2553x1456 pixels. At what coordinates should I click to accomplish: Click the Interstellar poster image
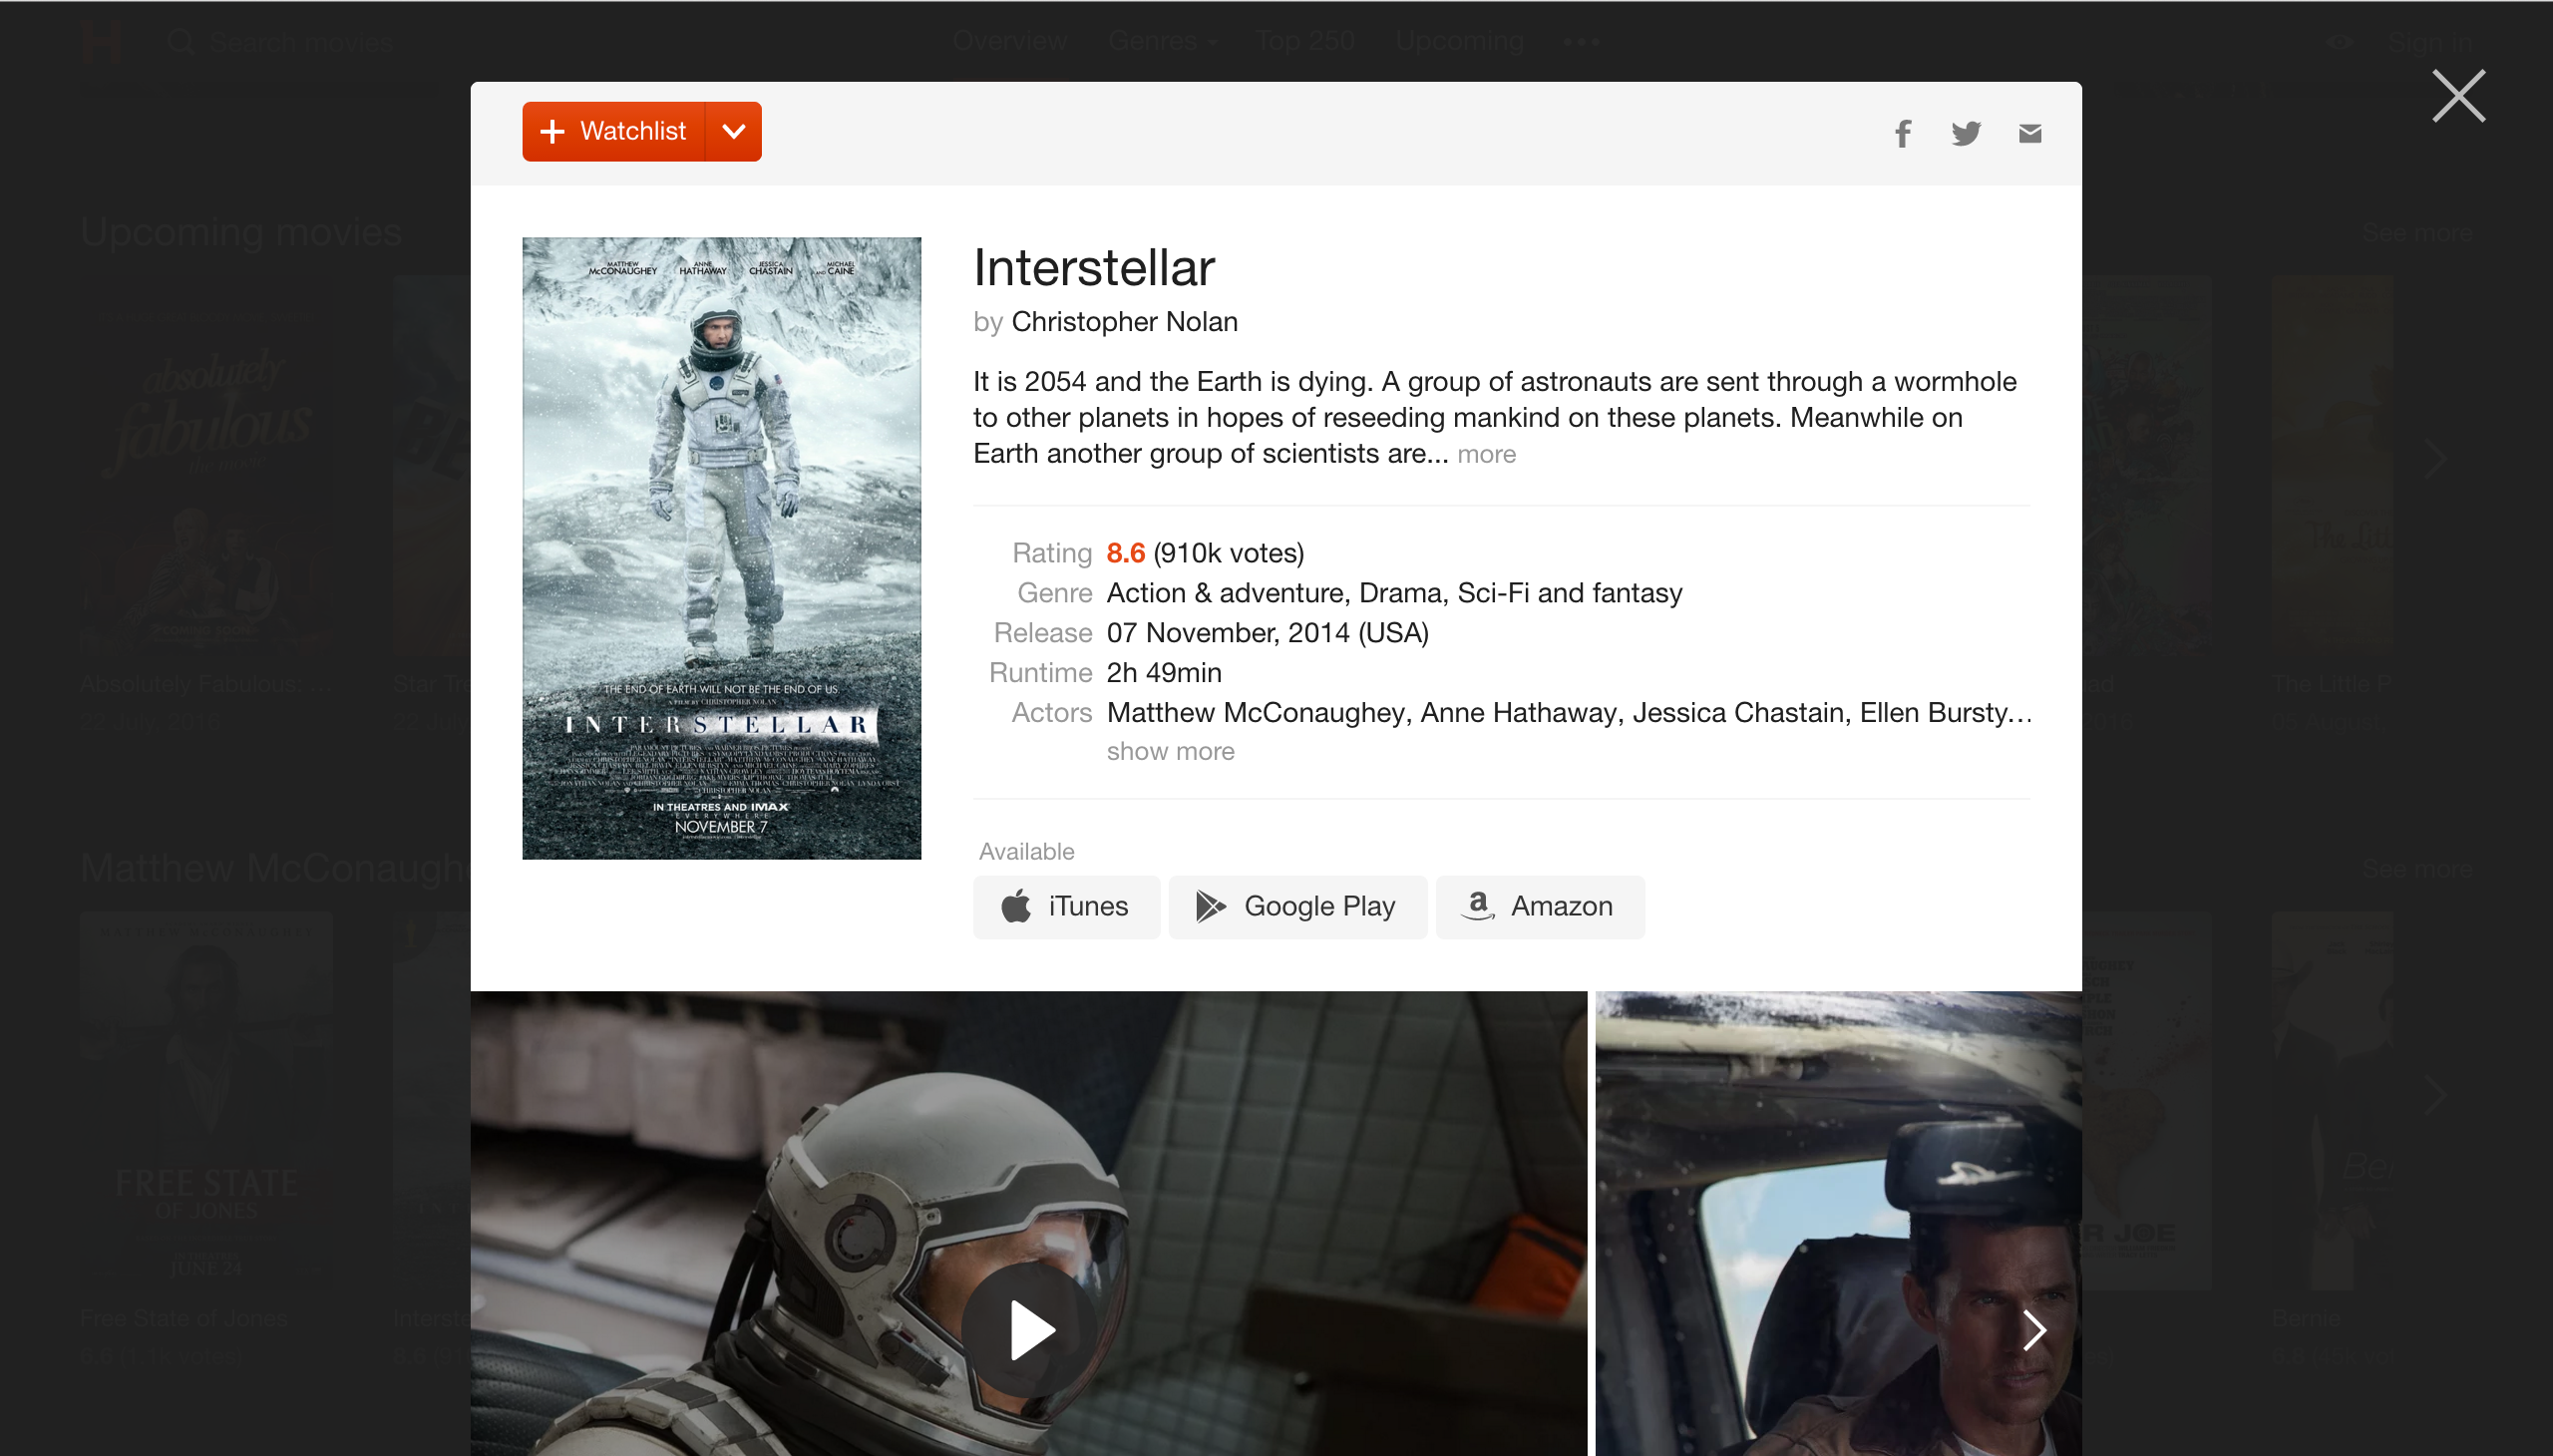click(721, 547)
